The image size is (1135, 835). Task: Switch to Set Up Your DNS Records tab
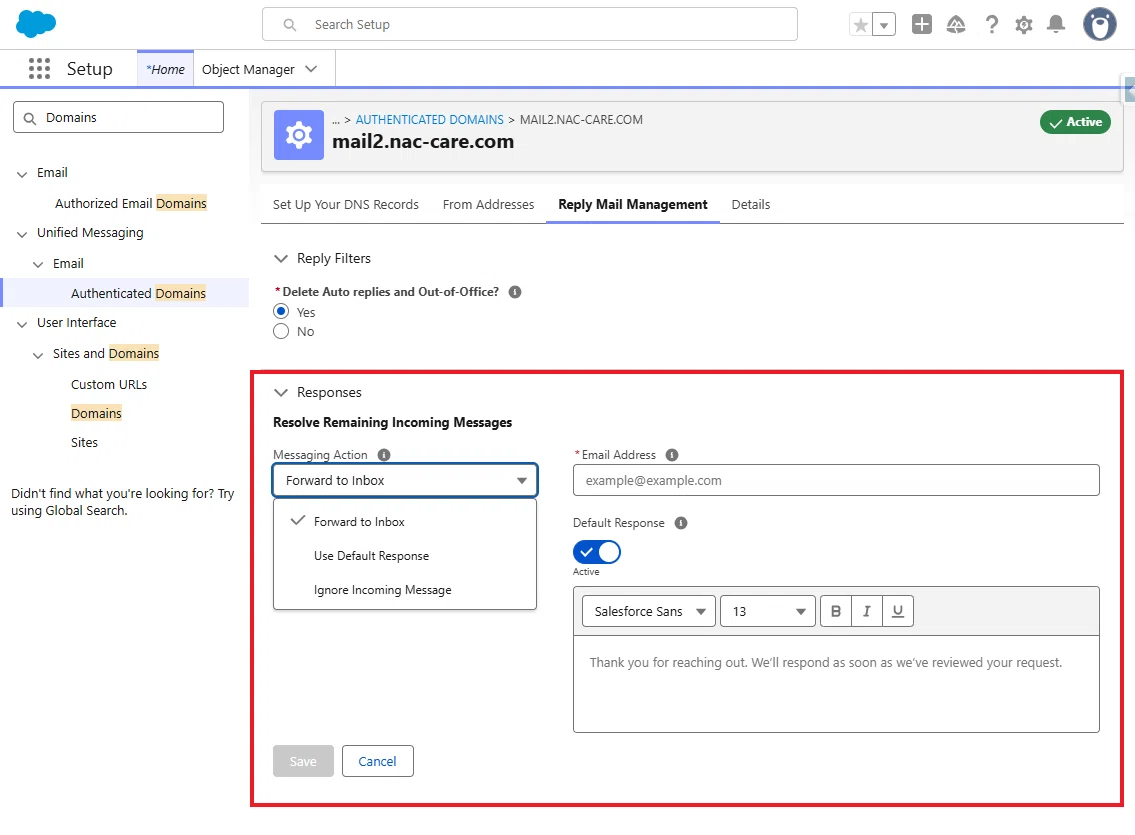point(345,205)
